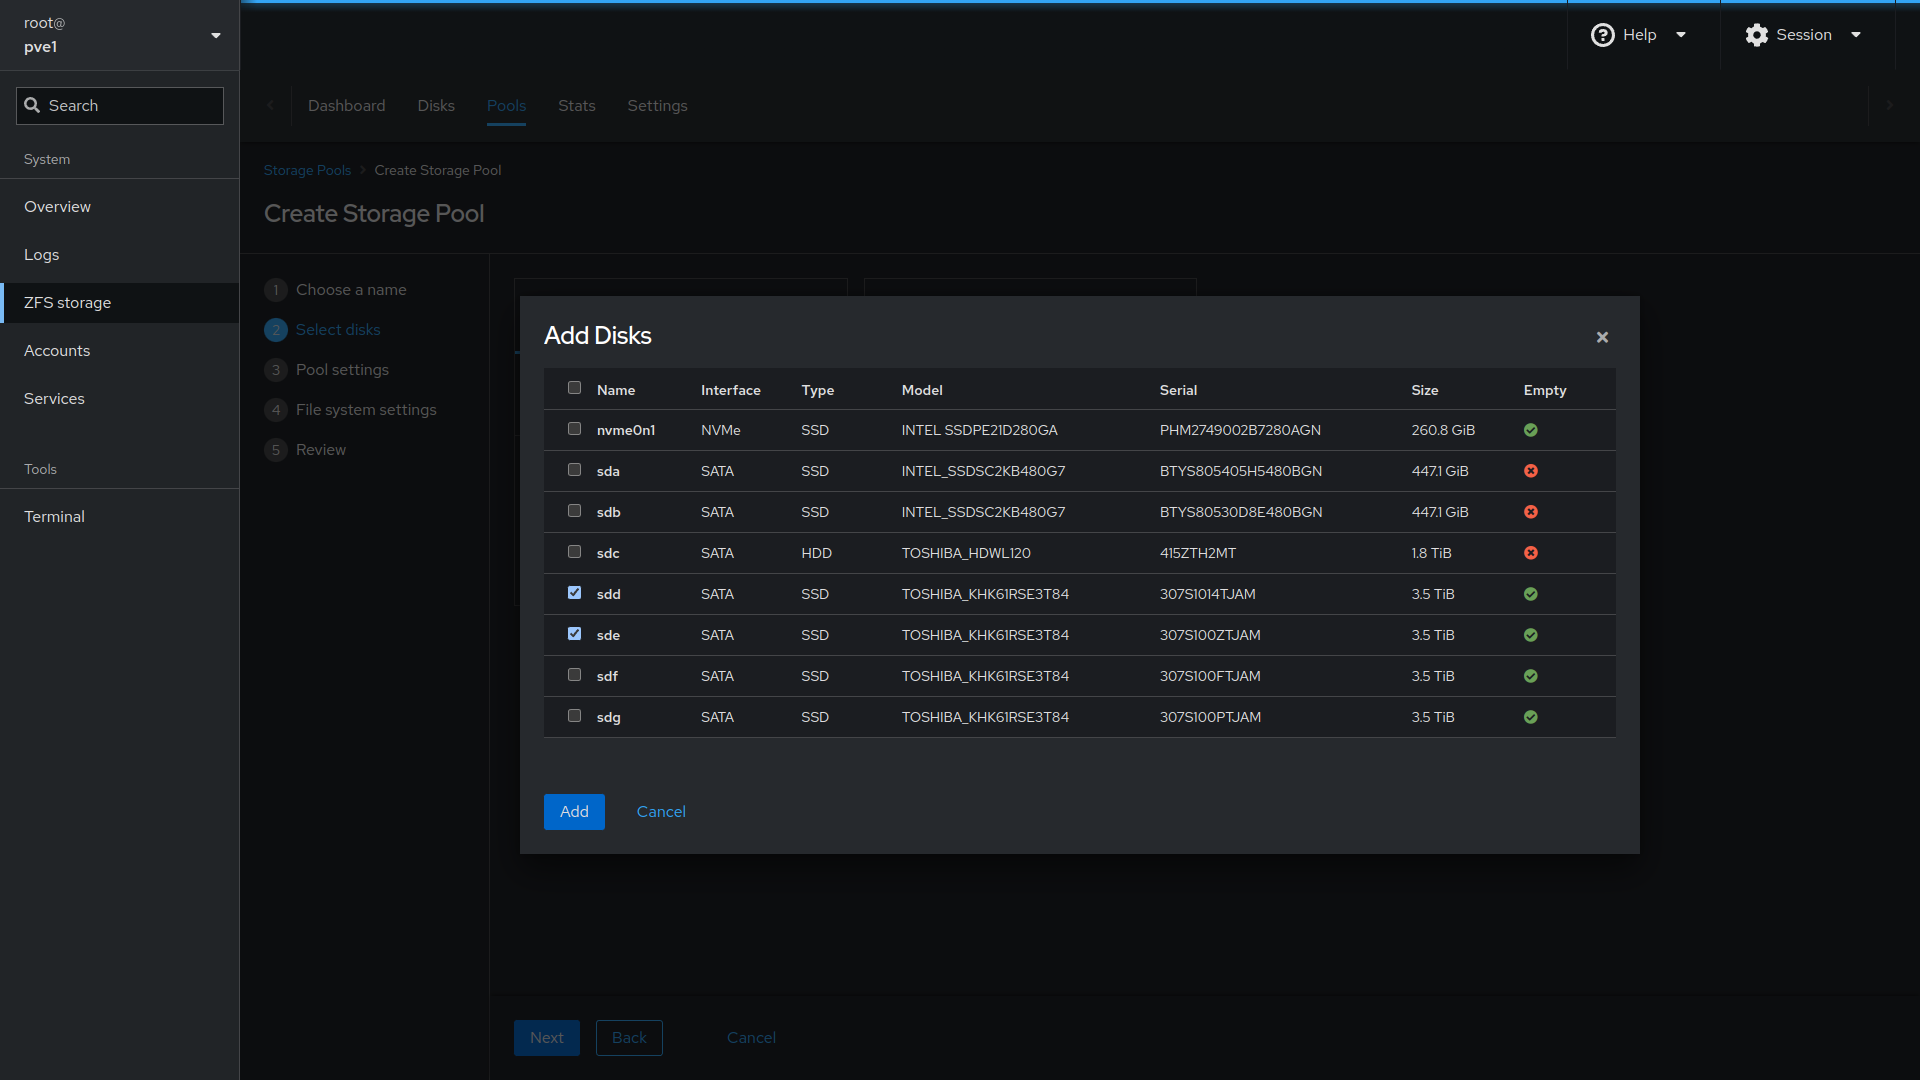Click model TOSHIBA_HDWL120
Screen dimensions: 1920x1080
(x=966, y=554)
